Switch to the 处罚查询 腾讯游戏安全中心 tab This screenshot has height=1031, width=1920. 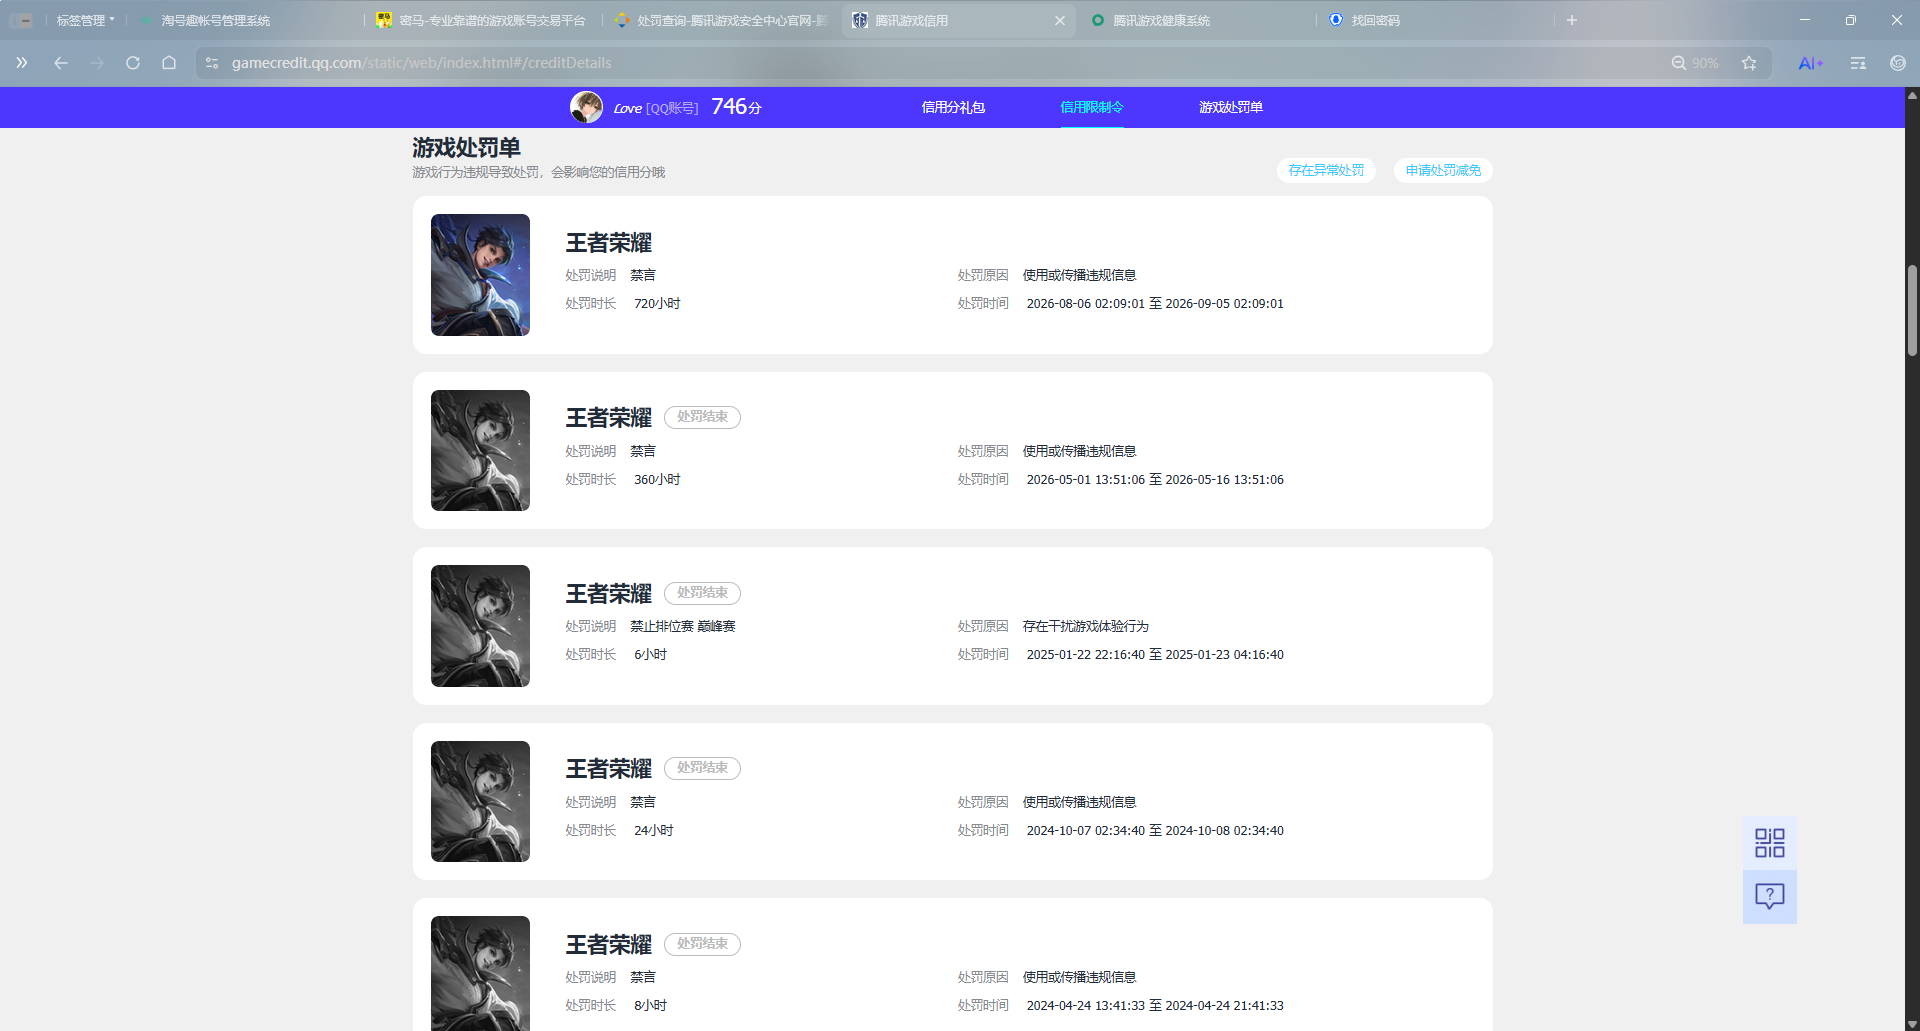point(722,20)
